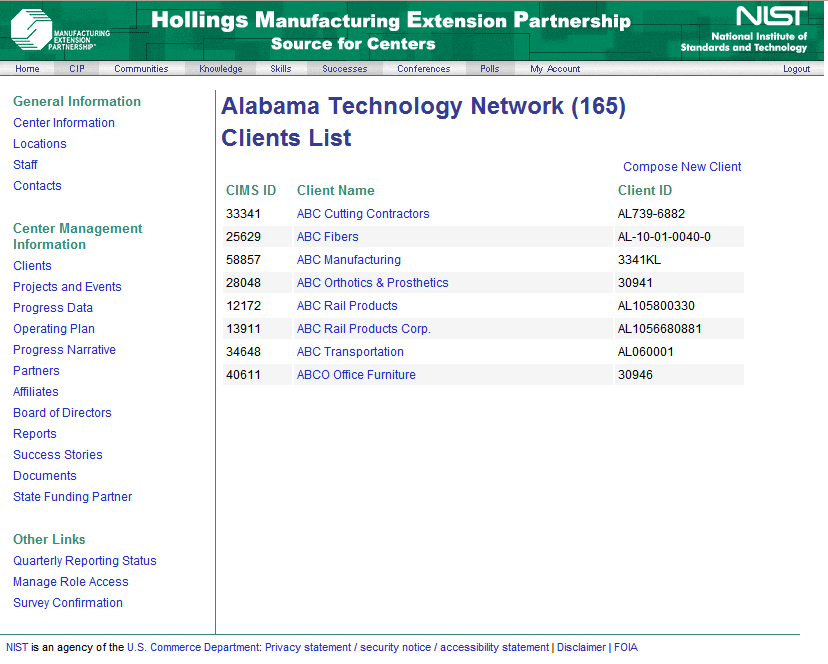Image resolution: width=828 pixels, height=664 pixels.
Task: Click the CIMS ID column header
Action: point(251,191)
